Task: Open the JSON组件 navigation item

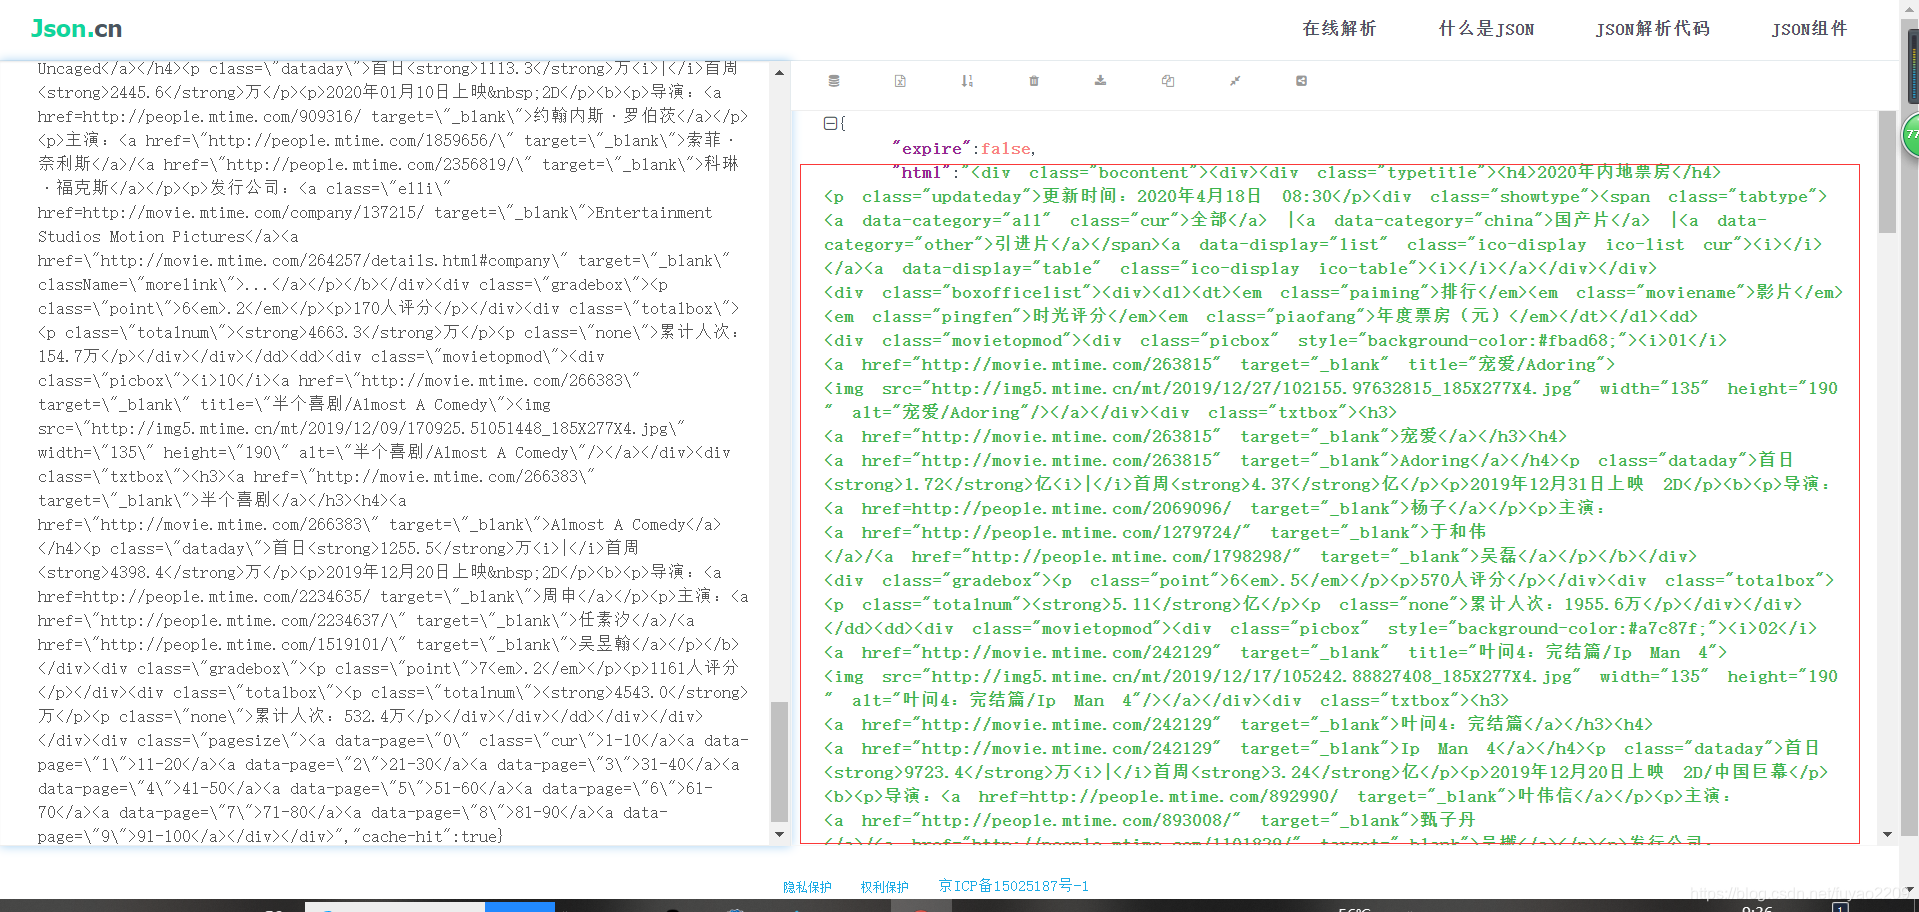Action: point(1809,28)
